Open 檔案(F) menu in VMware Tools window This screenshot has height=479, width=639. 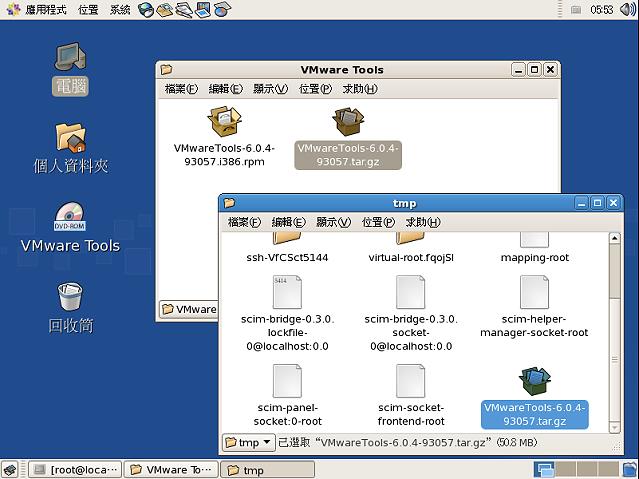[181, 88]
